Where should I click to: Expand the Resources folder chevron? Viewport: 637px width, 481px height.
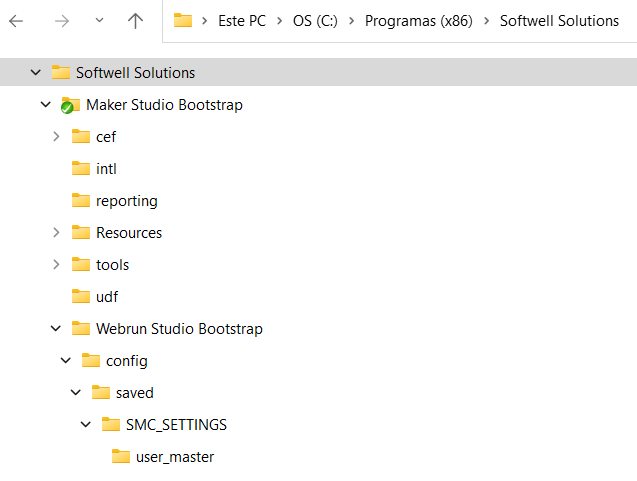[56, 232]
